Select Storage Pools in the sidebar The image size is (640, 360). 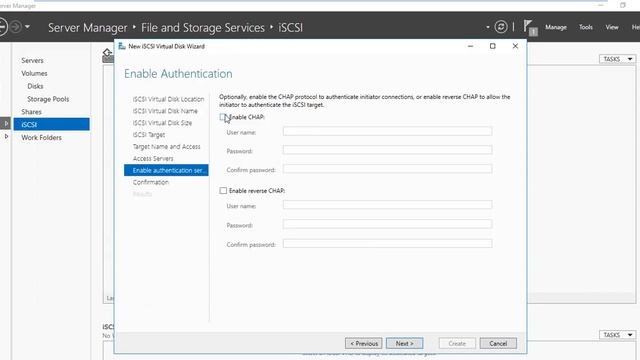click(x=48, y=99)
